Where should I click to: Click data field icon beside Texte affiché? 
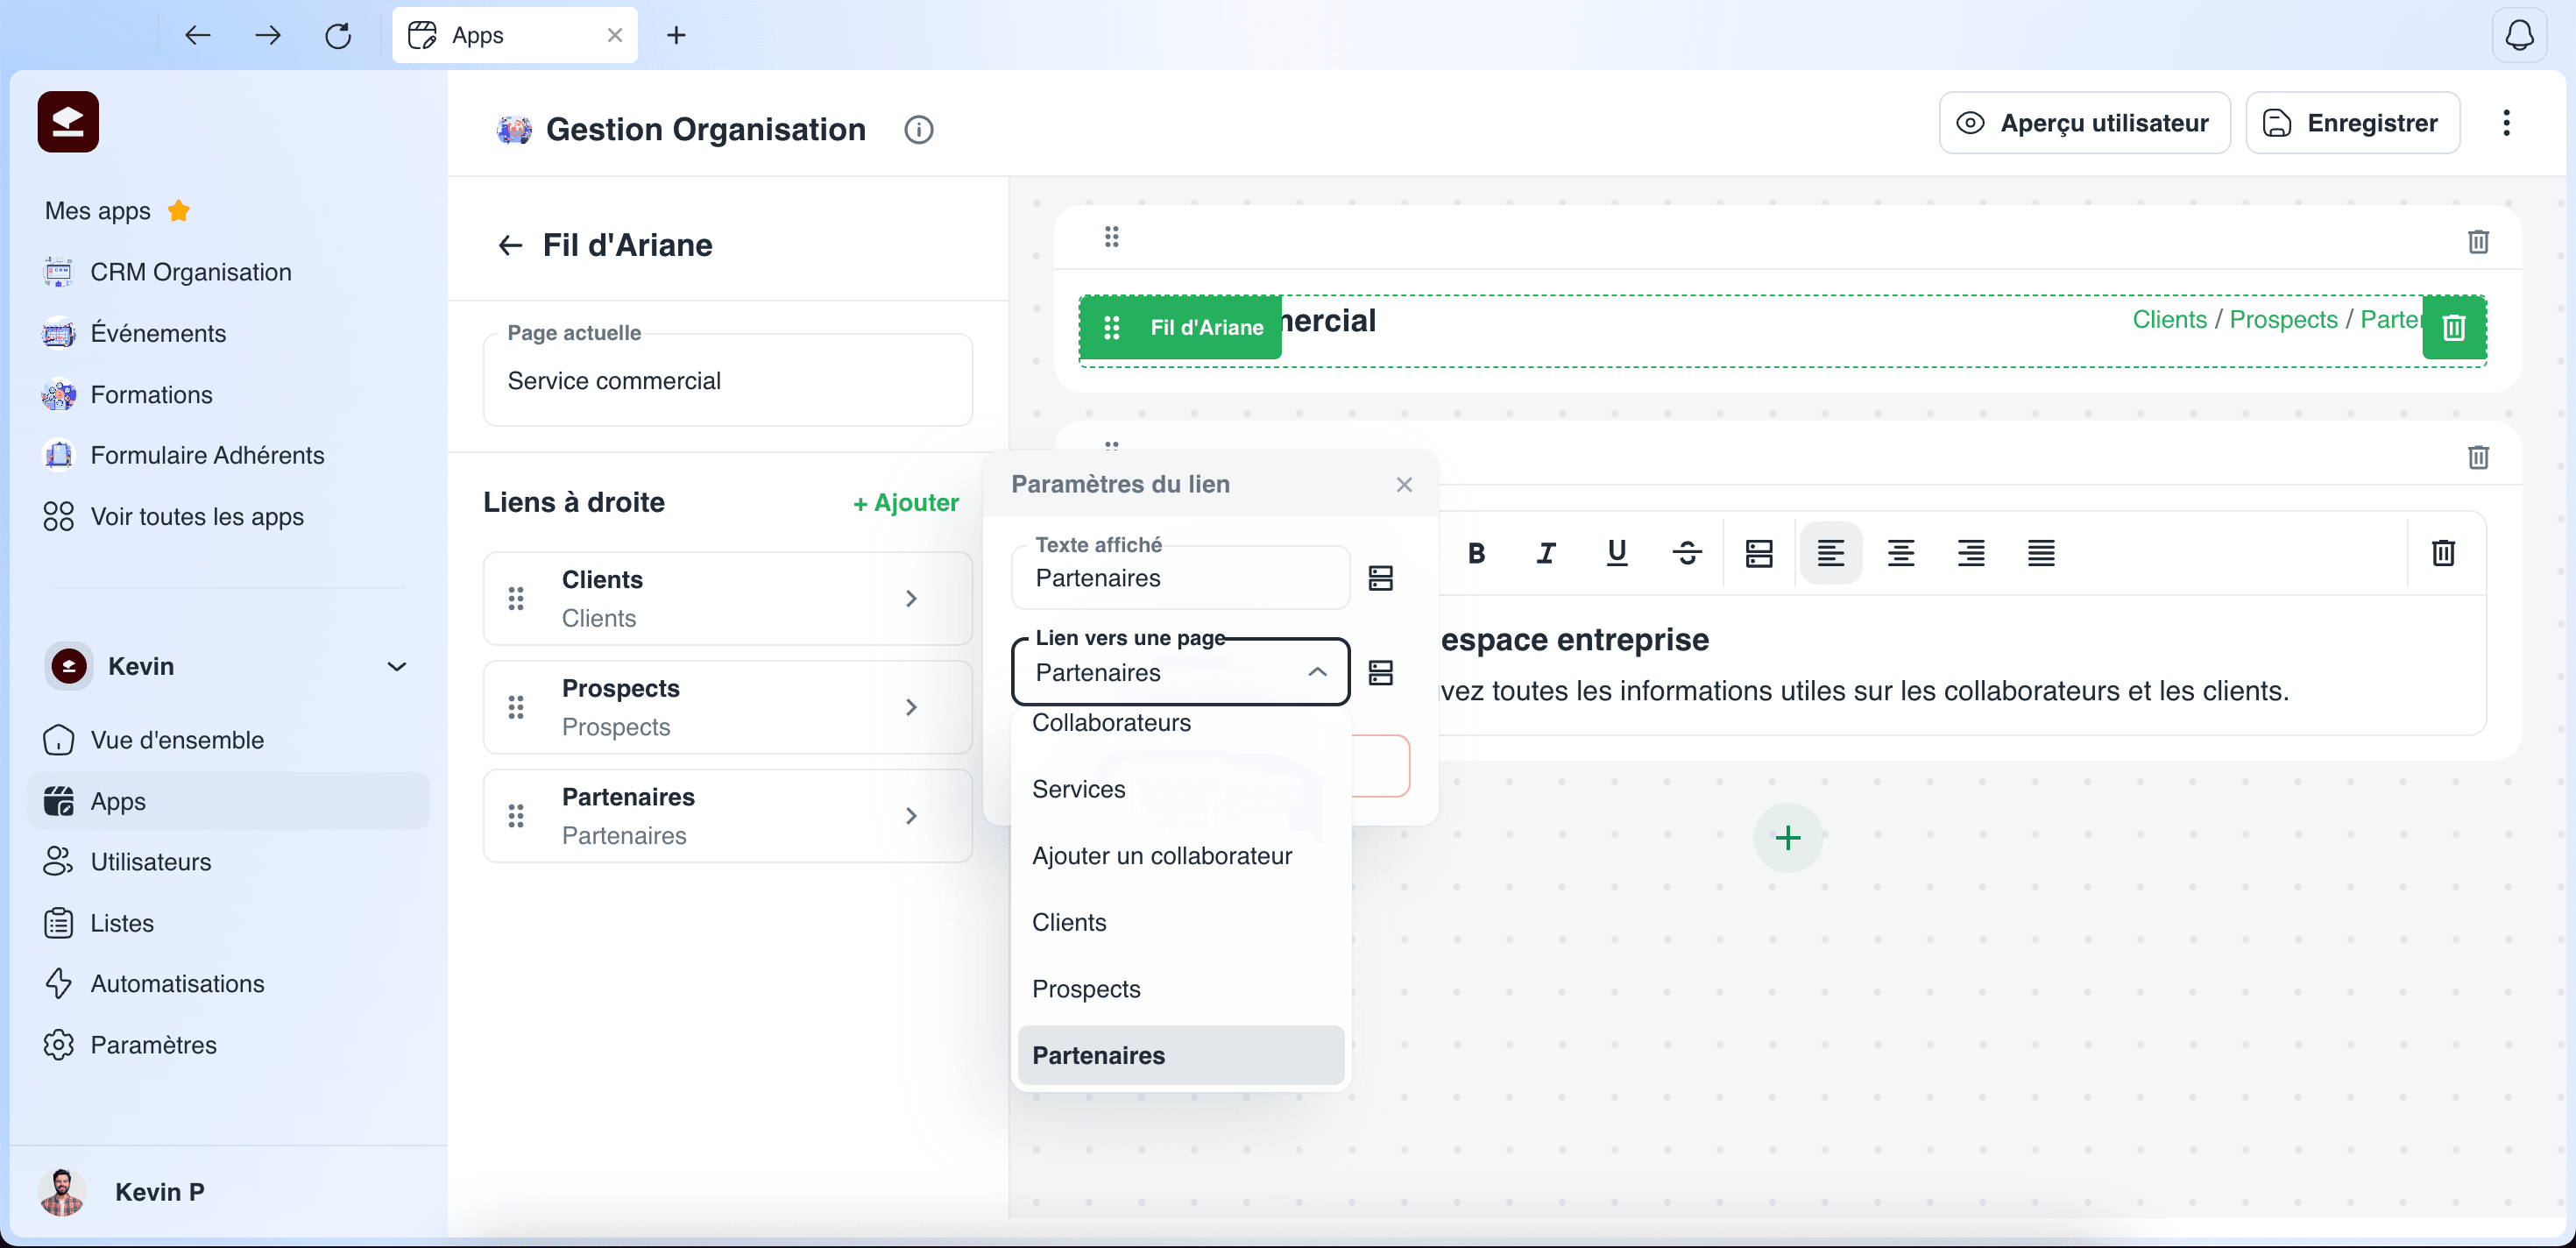(x=1380, y=578)
